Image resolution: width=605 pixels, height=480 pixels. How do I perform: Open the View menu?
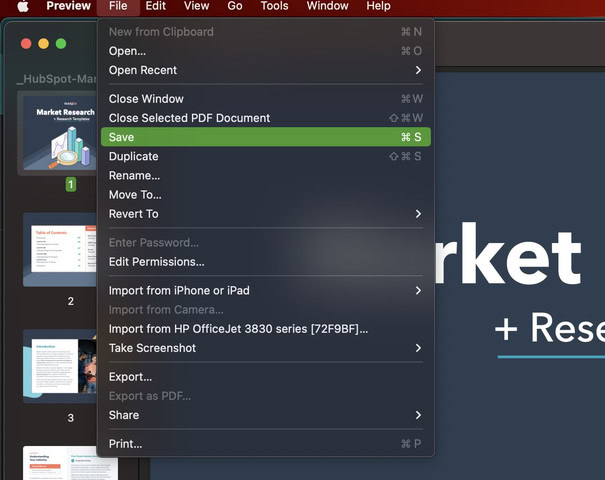pos(196,6)
